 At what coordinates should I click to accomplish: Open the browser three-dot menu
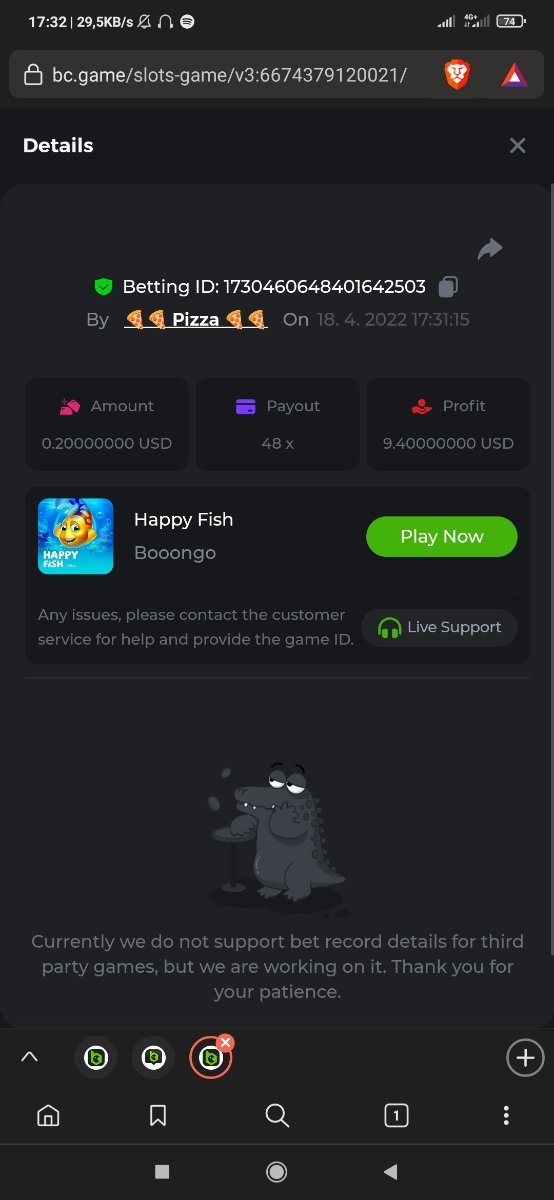point(506,1116)
